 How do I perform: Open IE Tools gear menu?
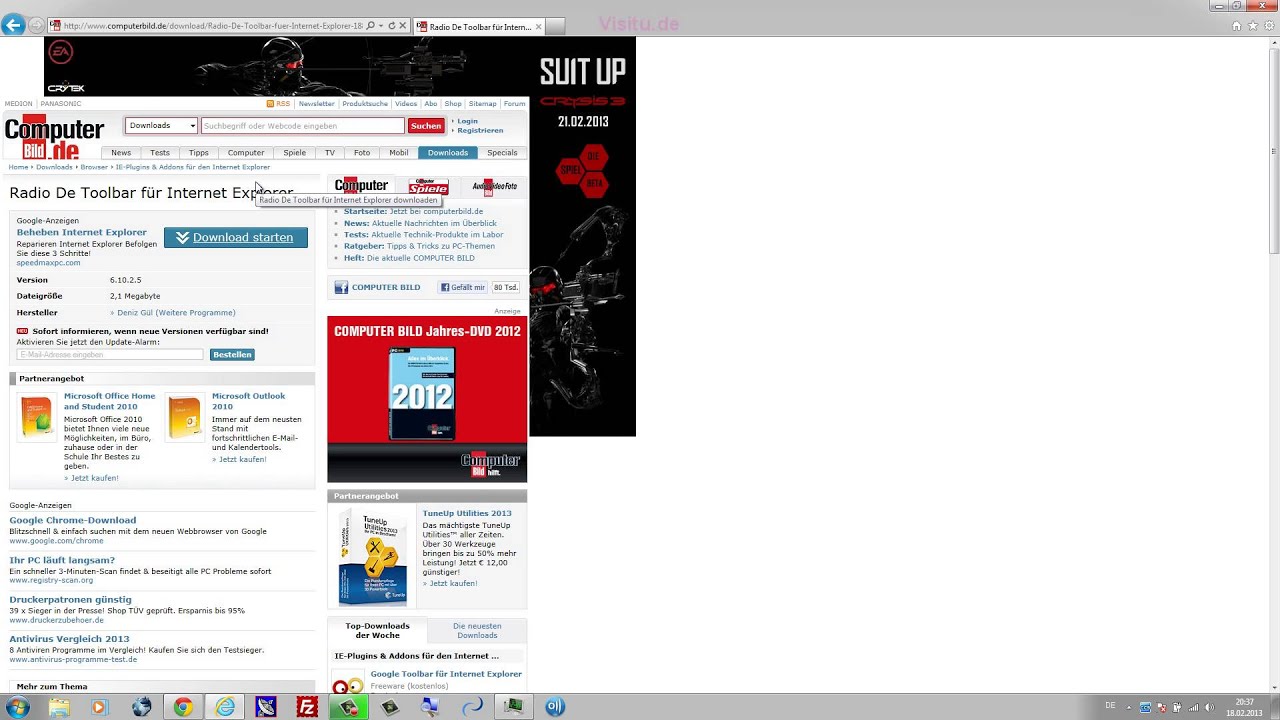(x=1267, y=26)
